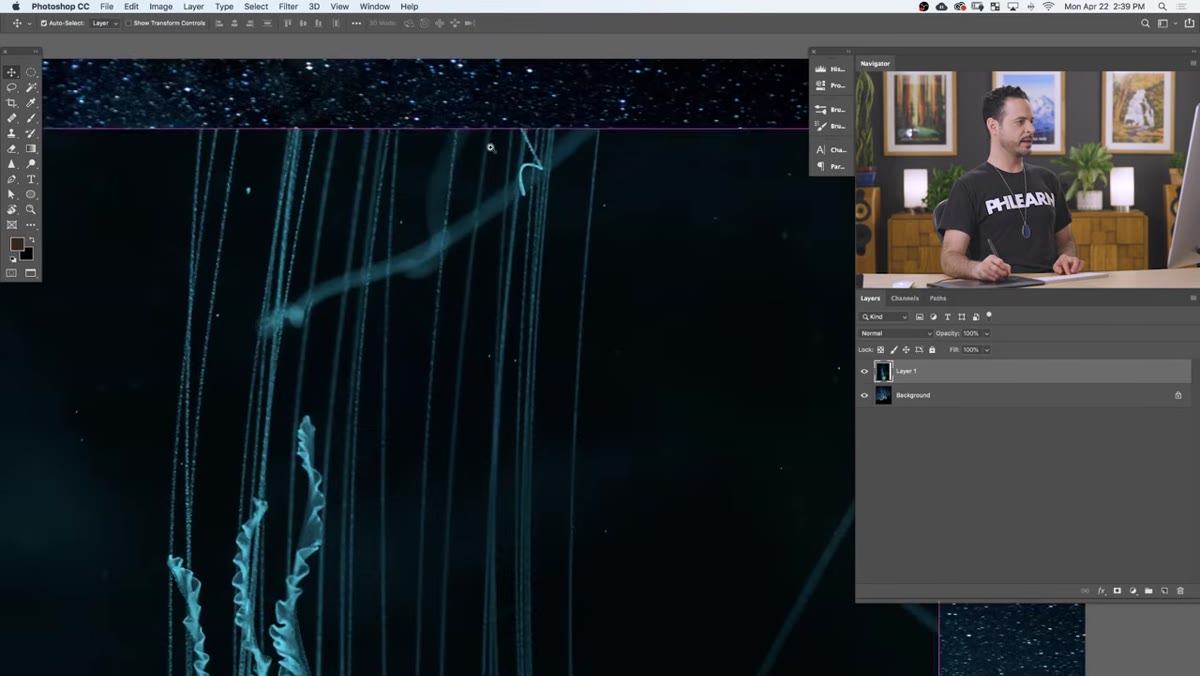Uncheck the Auto-Select checkbox
The image size is (1200, 676).
pos(43,23)
